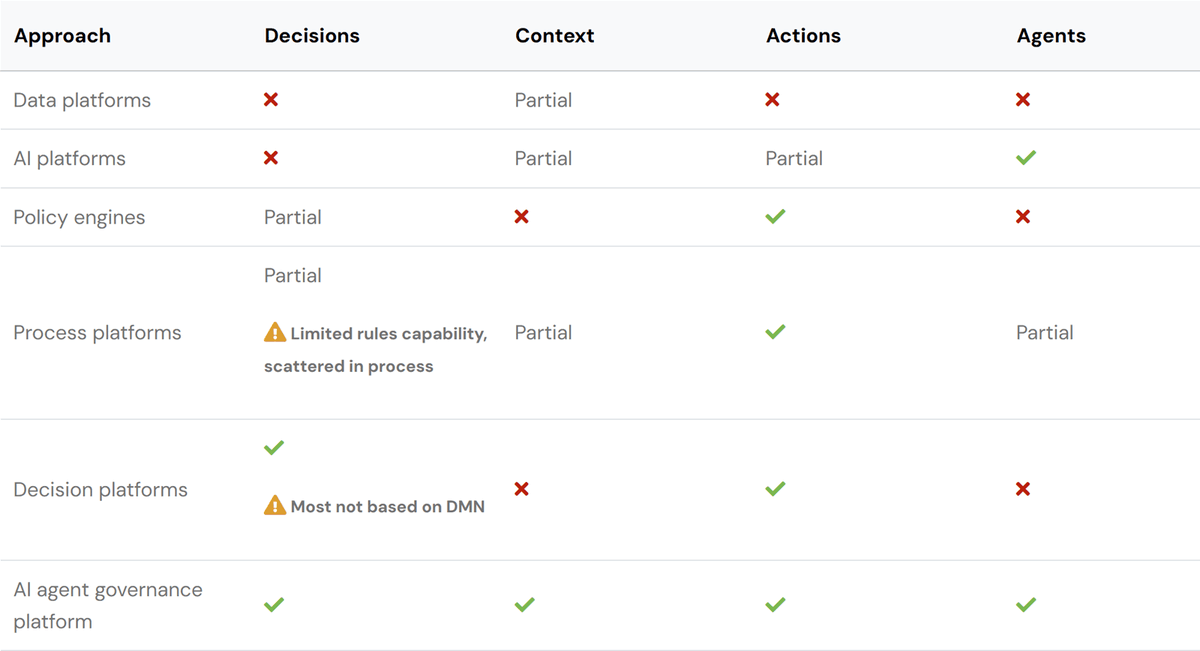
Task: Click the green check for Process platforms Actions
Action: click(775, 332)
